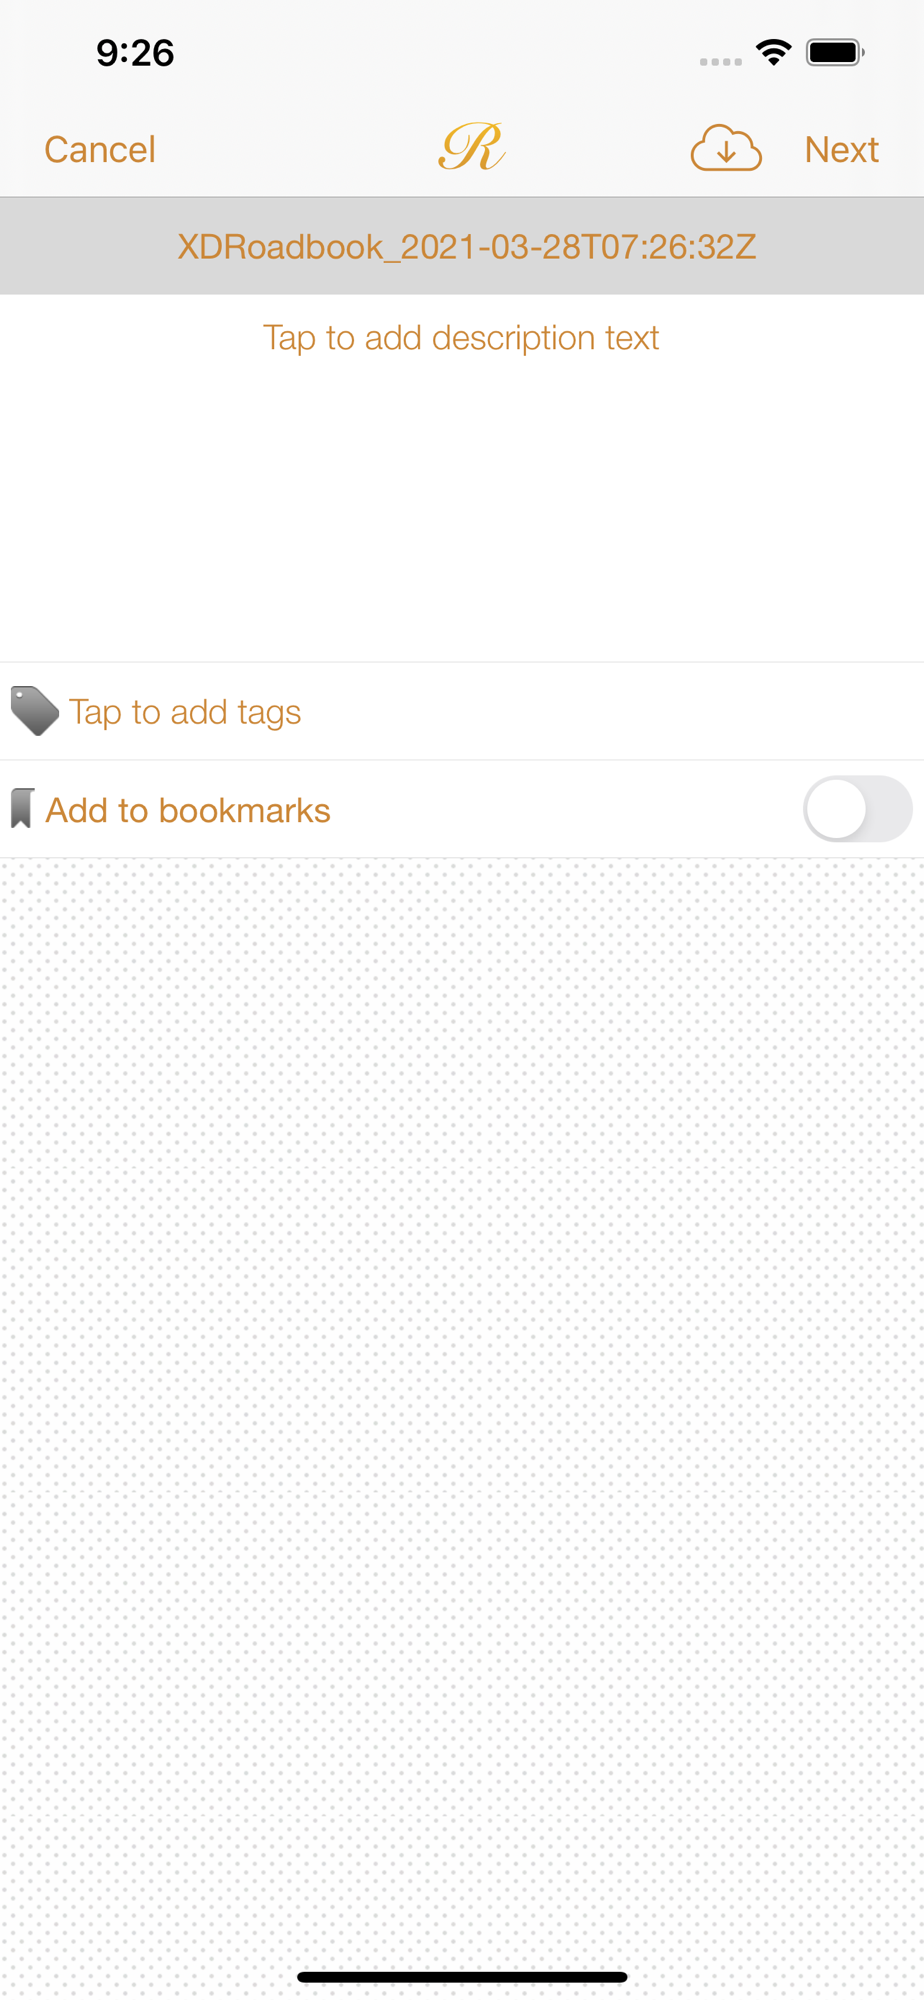The width and height of the screenshot is (924, 2000).
Task: Select the Add to bookmarks label
Action: [188, 810]
